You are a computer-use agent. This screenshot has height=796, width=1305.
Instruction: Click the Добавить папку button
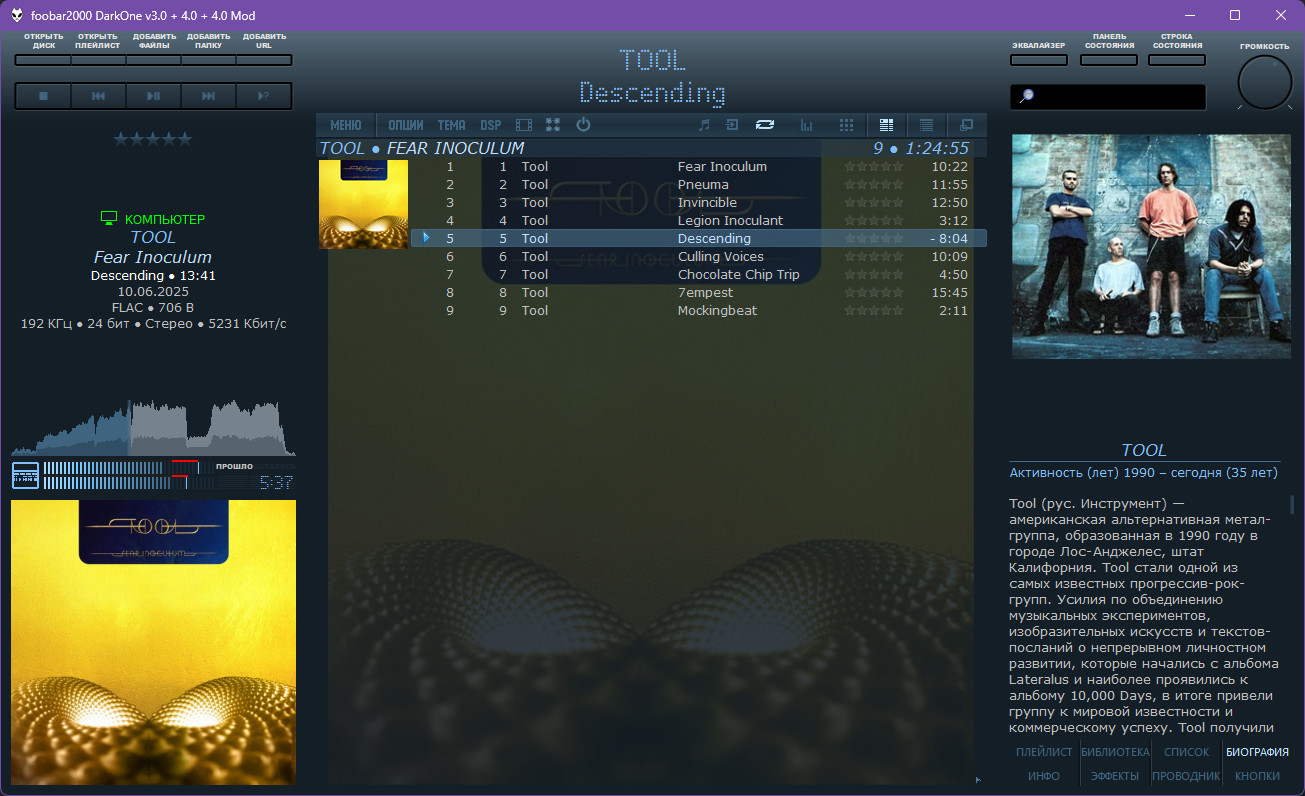(208, 60)
